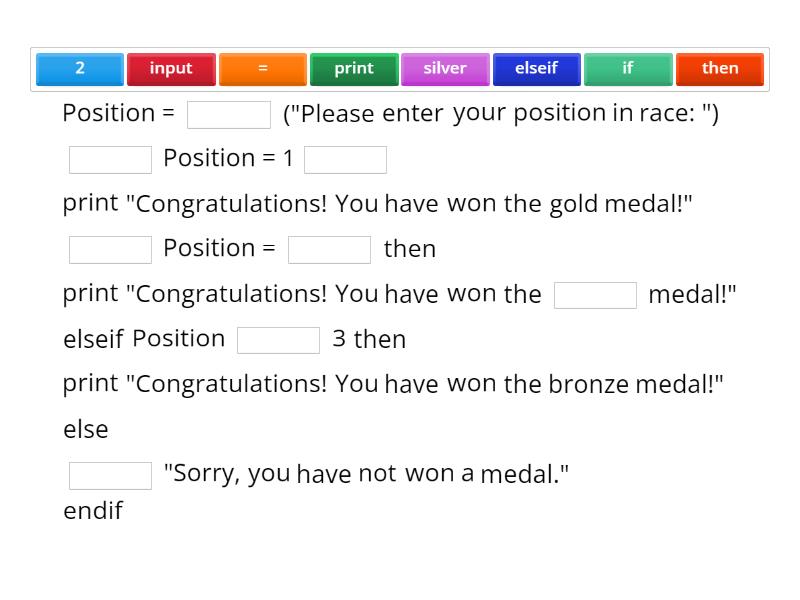
Task: Select the dark blue 'elseif' tile
Action: click(x=536, y=69)
